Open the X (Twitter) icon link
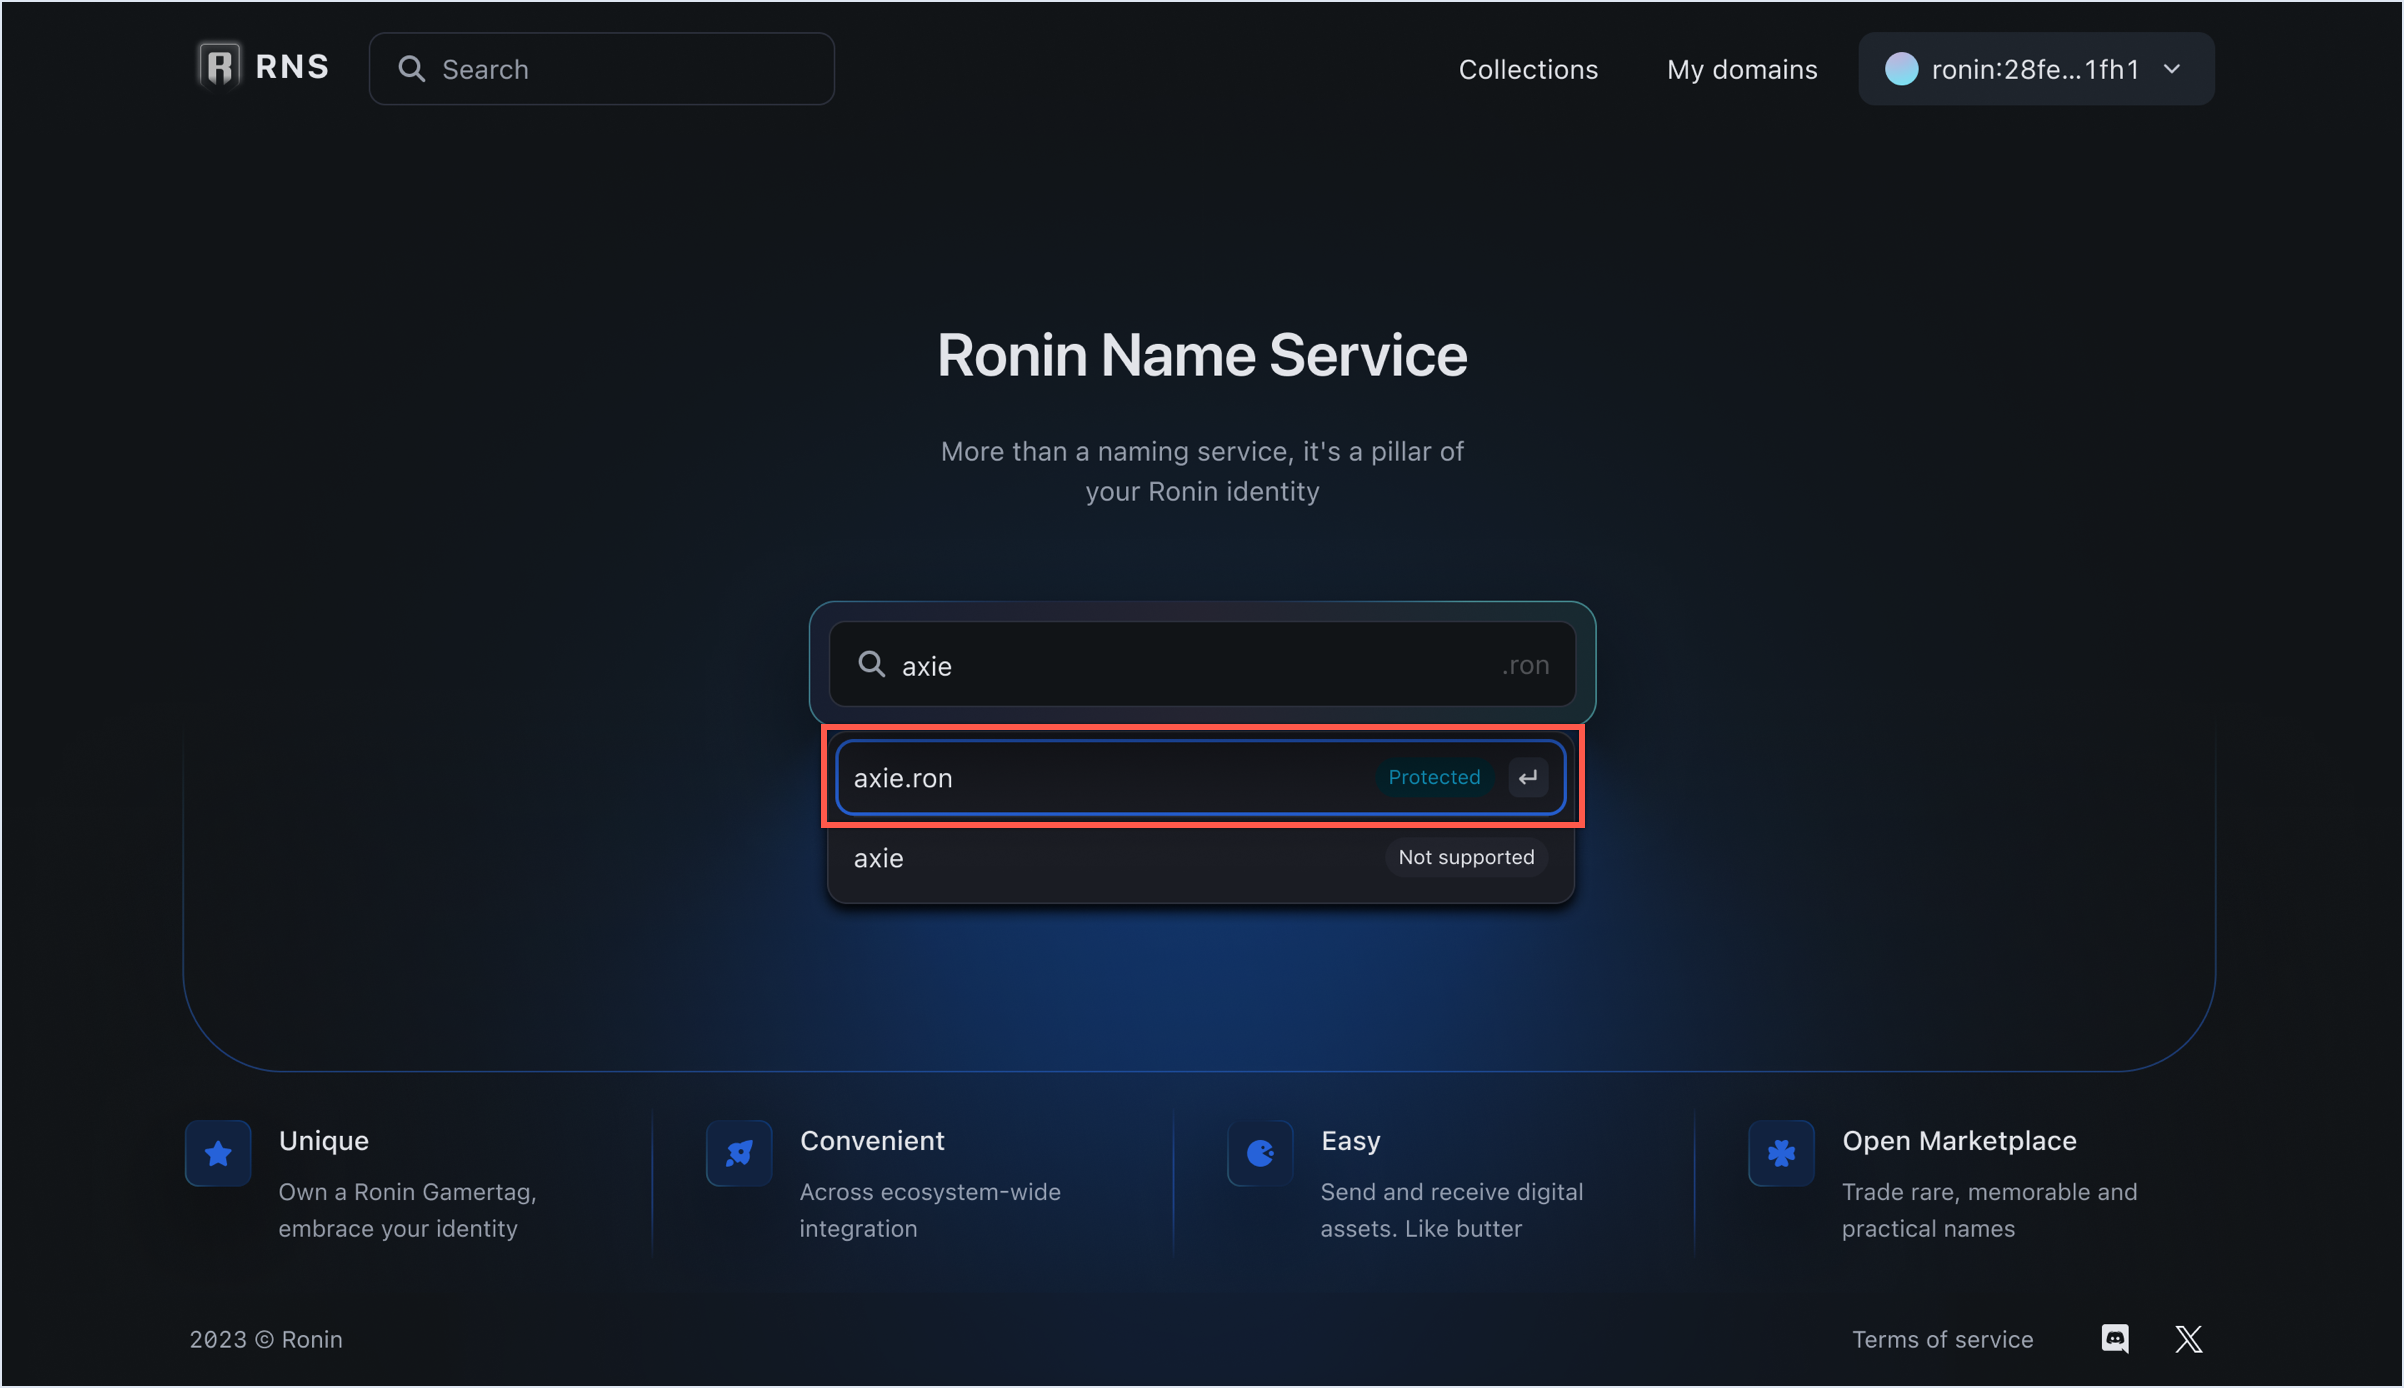 [x=2188, y=1338]
